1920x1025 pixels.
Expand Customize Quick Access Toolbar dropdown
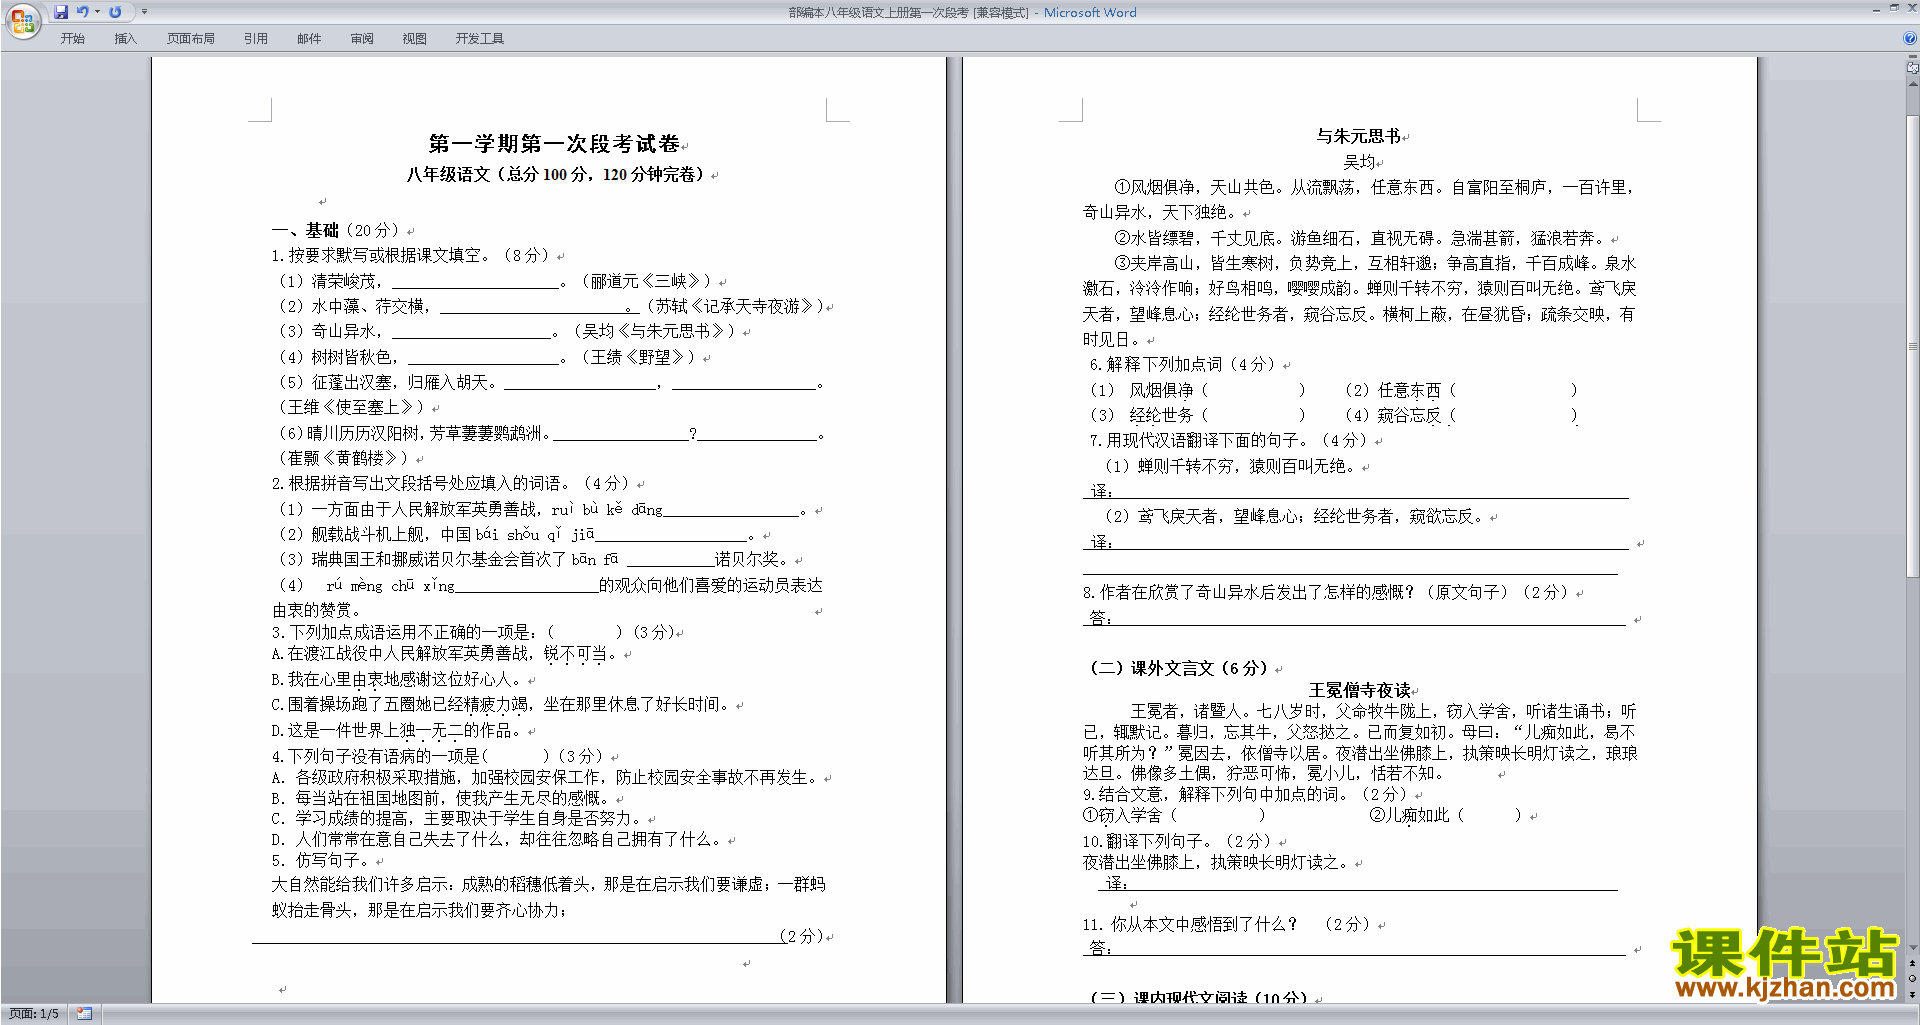(144, 12)
